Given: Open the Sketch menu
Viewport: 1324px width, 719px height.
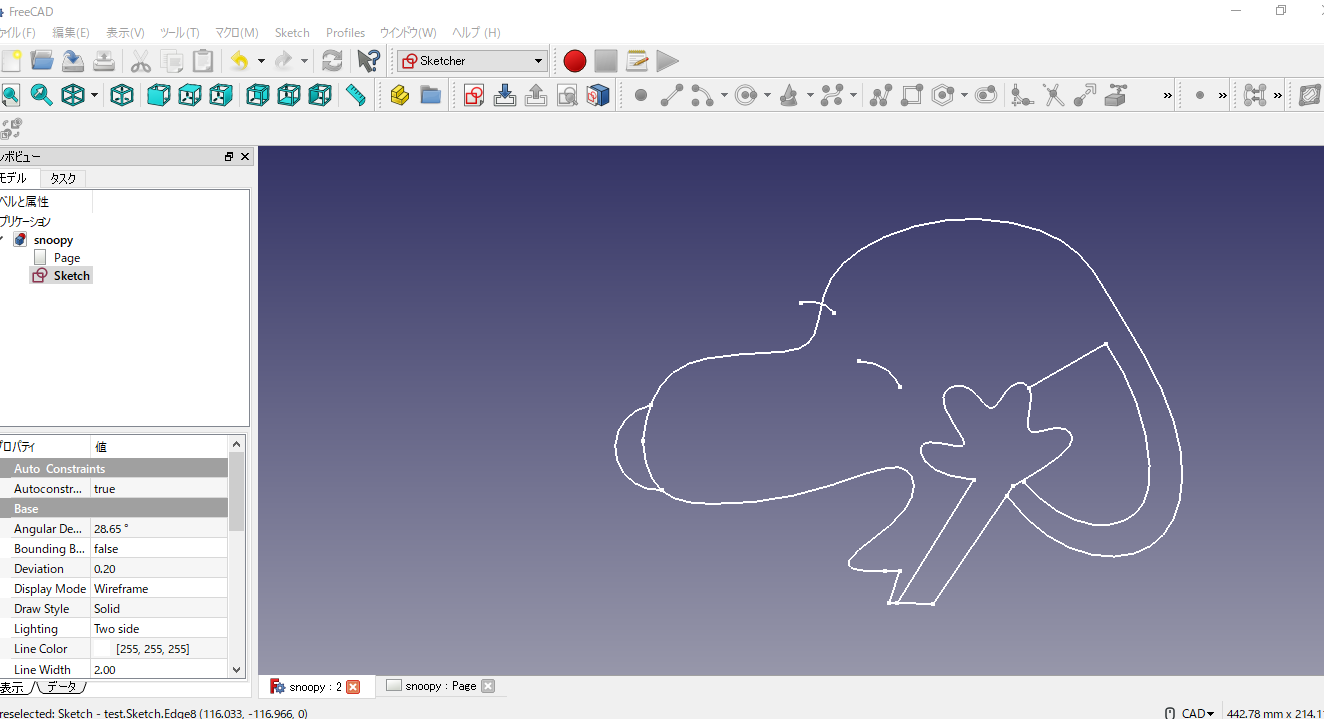Looking at the screenshot, I should pyautogui.click(x=292, y=33).
